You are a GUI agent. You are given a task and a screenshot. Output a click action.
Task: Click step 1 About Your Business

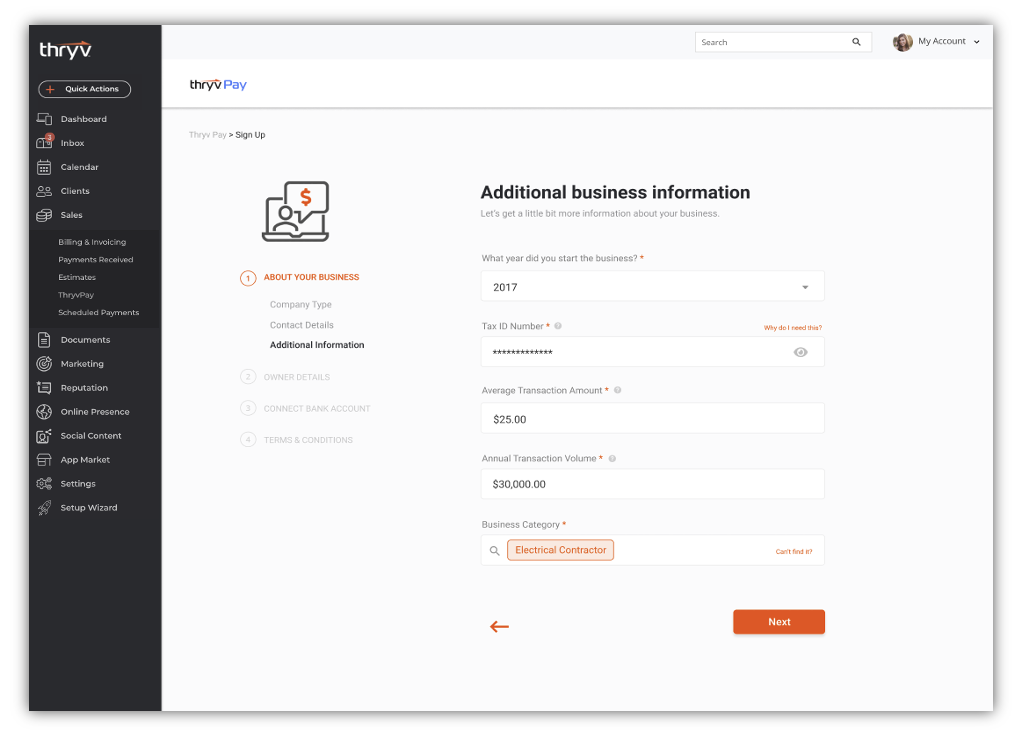pyautogui.click(x=300, y=278)
